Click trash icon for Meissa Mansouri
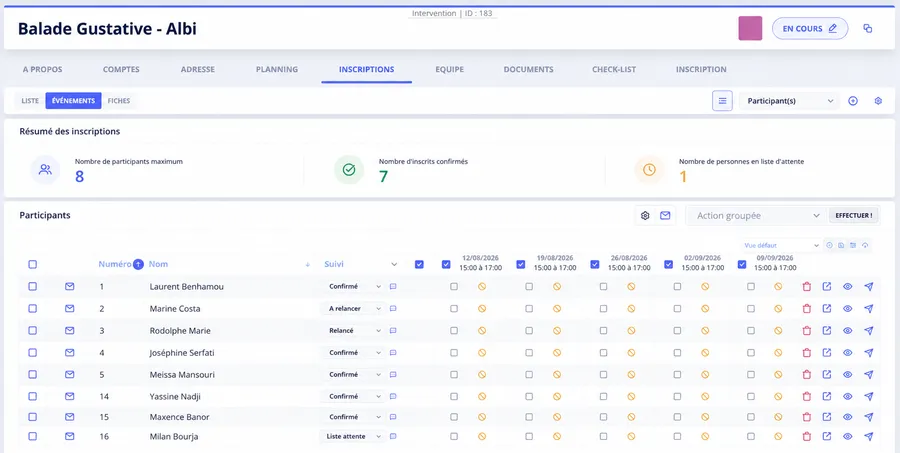The height and width of the screenshot is (453, 900). (x=806, y=374)
